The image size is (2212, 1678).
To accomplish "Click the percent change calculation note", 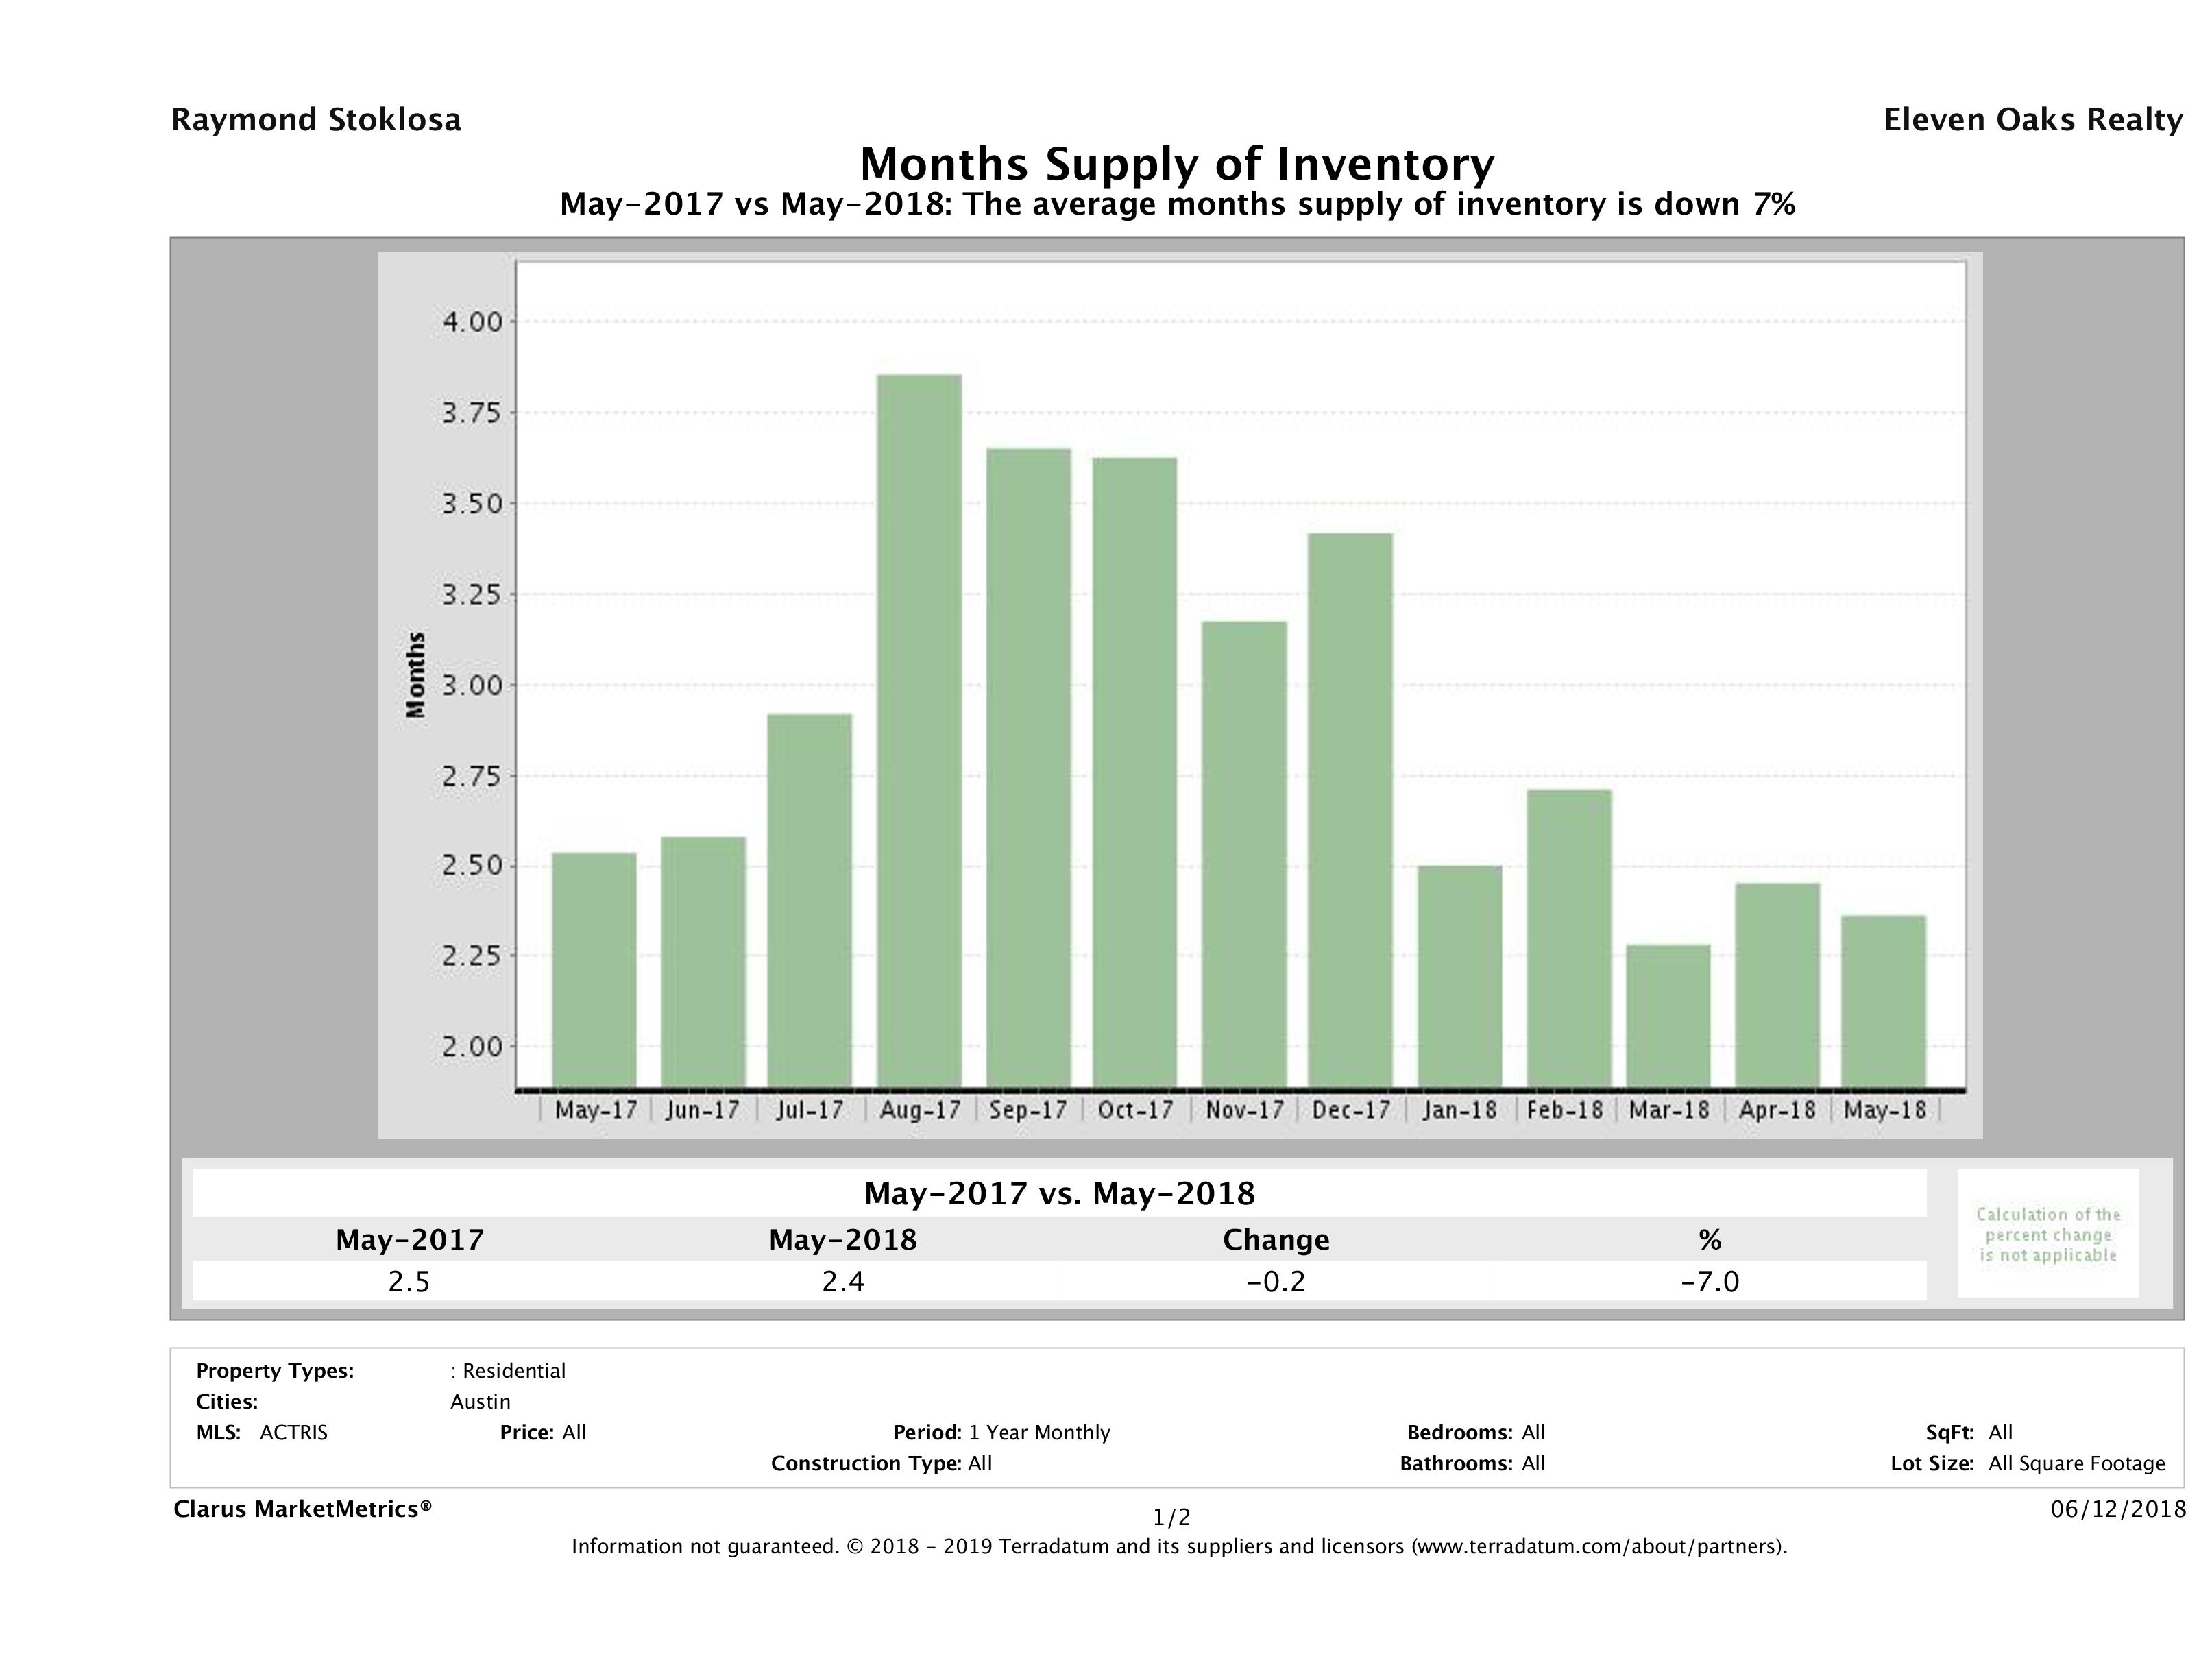I will [2048, 1234].
